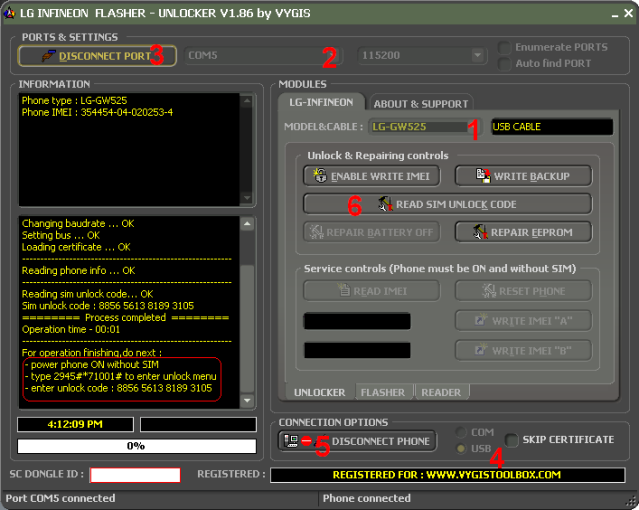This screenshot has height=510, width=639.
Task: Minimize the flasher window
Action: [615, 13]
